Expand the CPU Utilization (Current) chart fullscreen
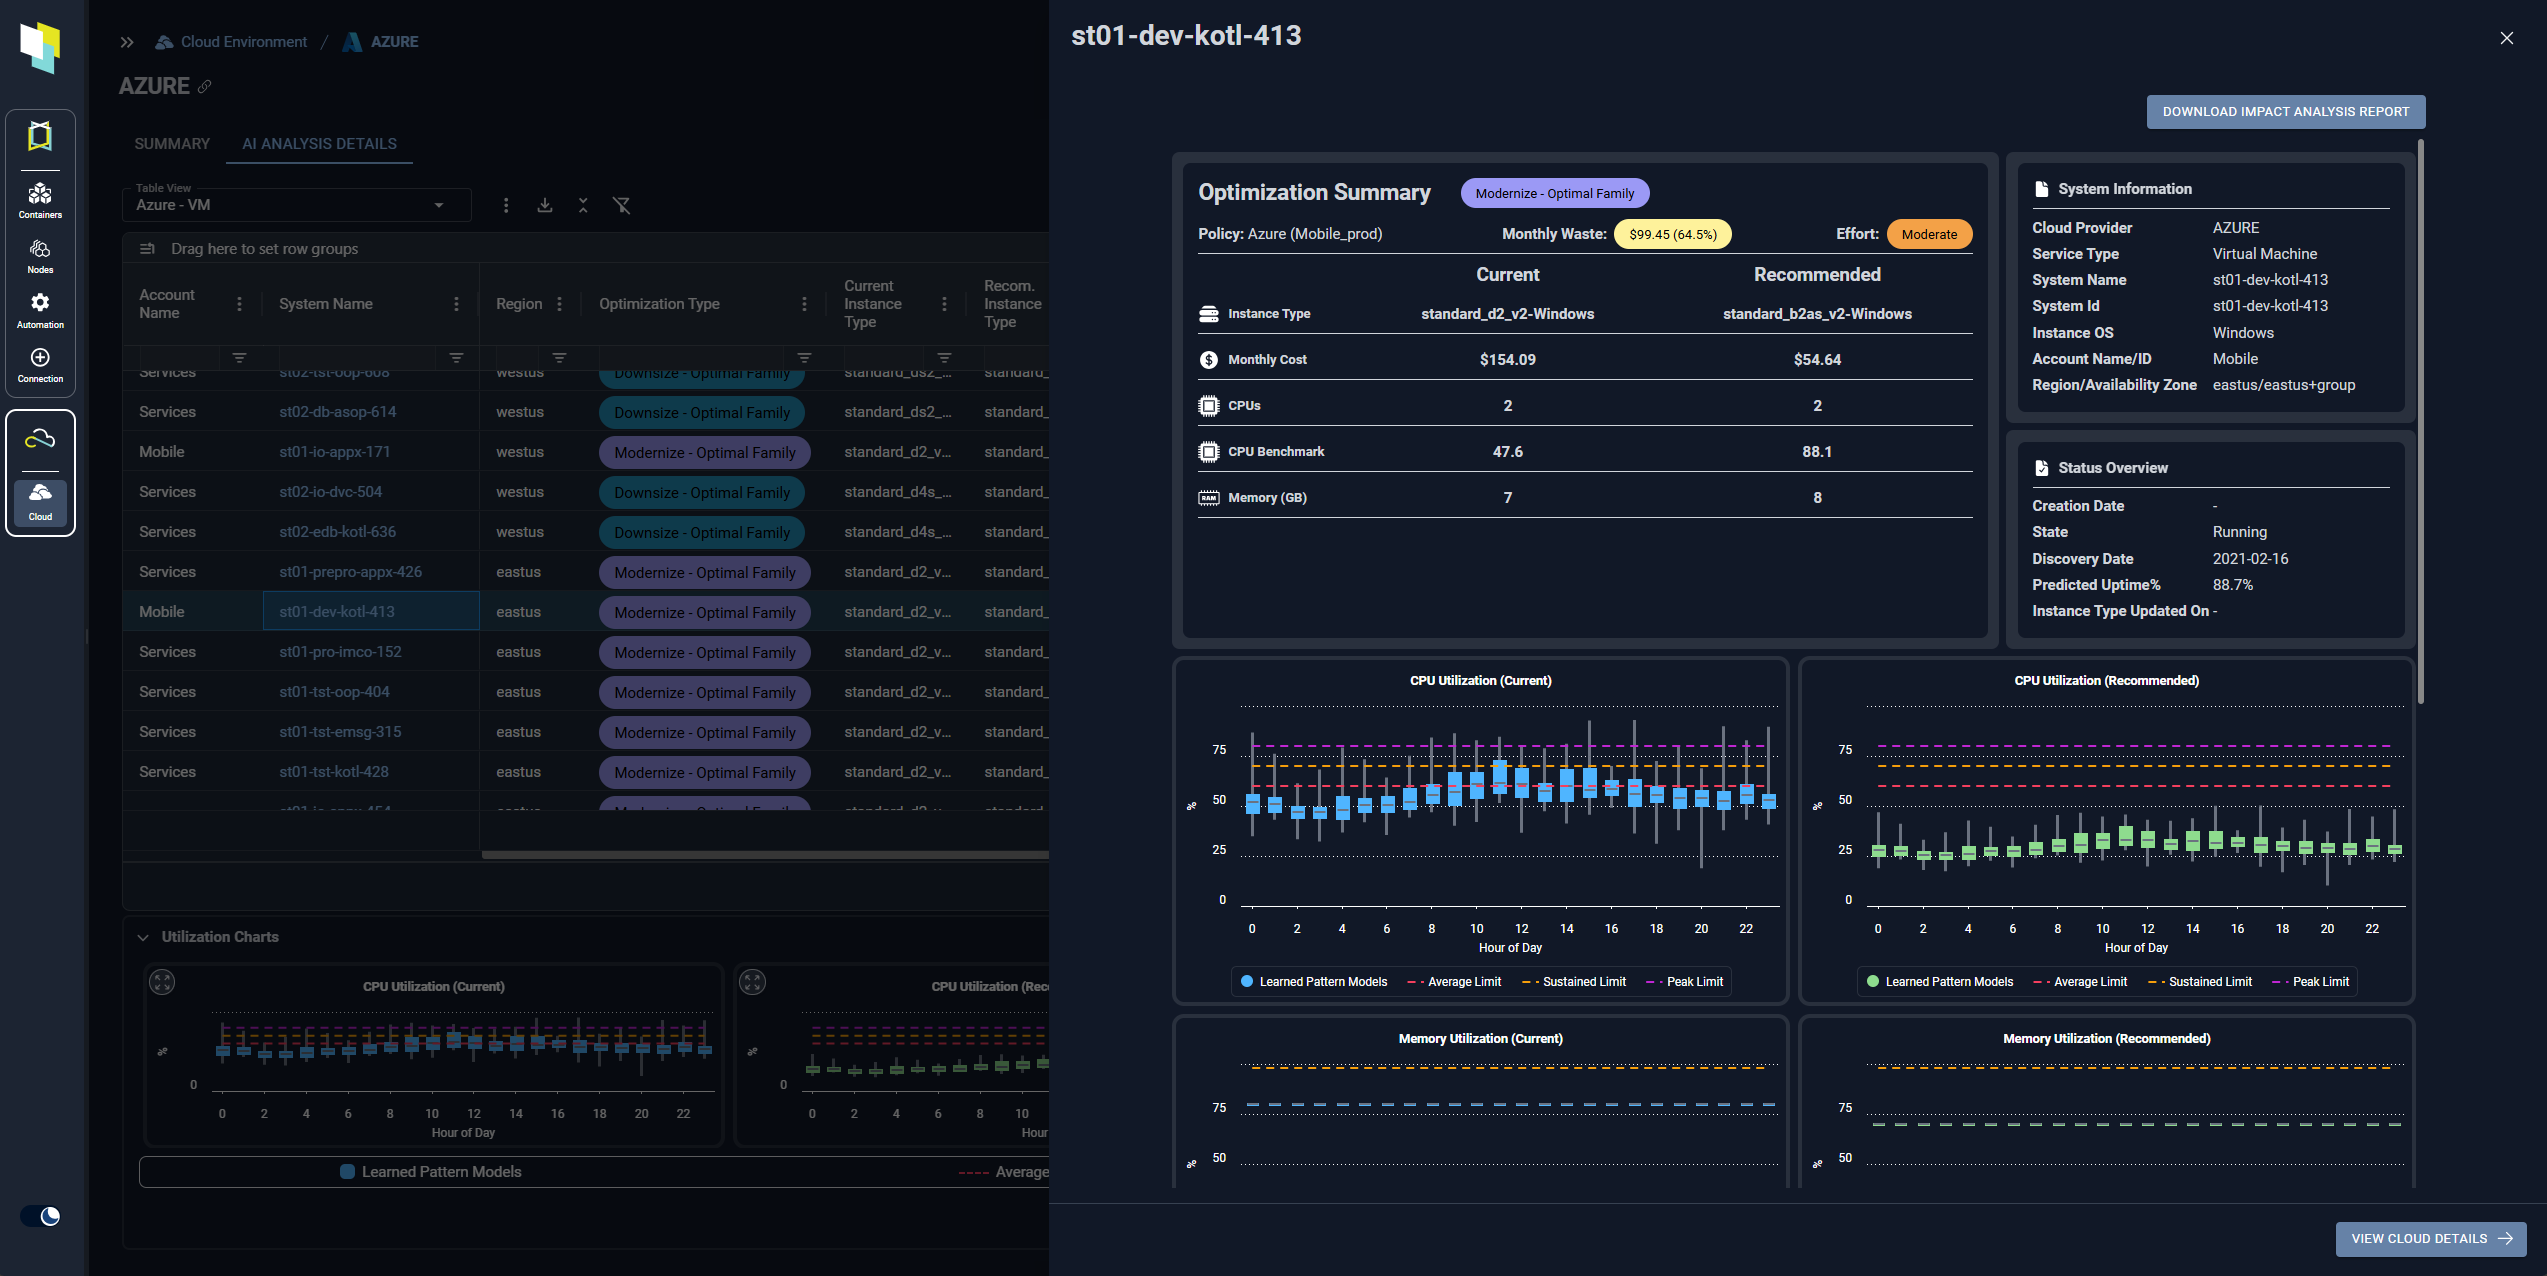 (162, 982)
